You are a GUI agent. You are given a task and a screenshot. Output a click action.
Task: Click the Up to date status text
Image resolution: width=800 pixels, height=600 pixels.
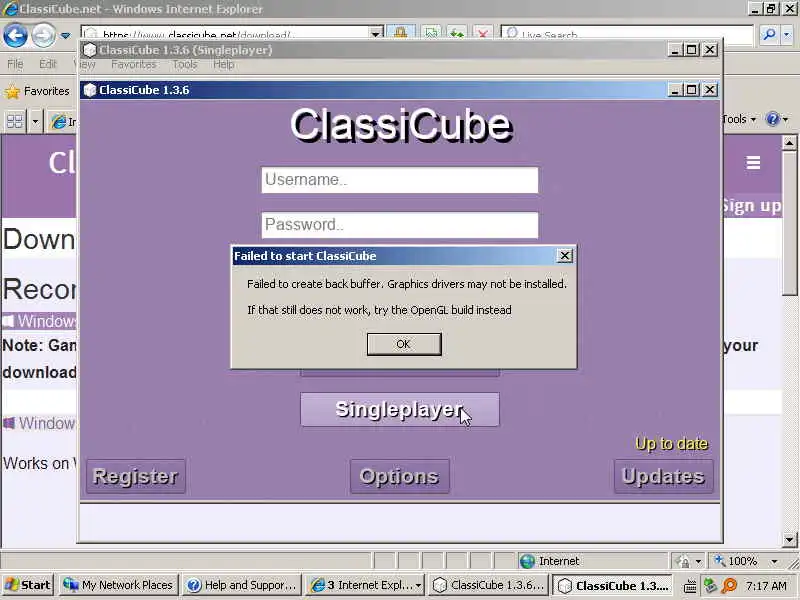pyautogui.click(x=671, y=444)
